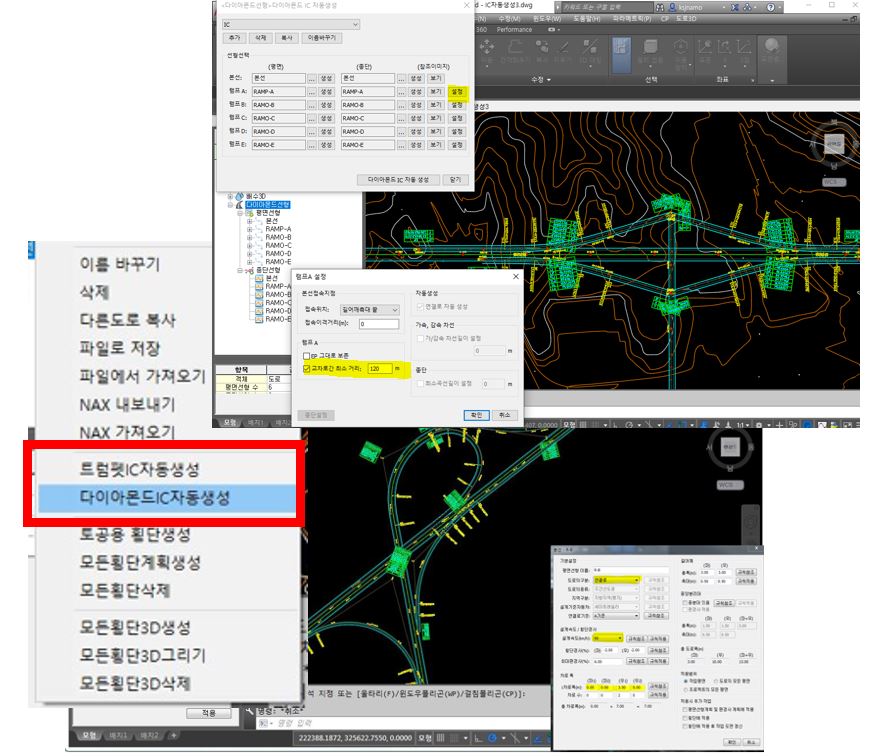
Task: Click the ViewCube in the upper drawing view
Action: pyautogui.click(x=834, y=143)
